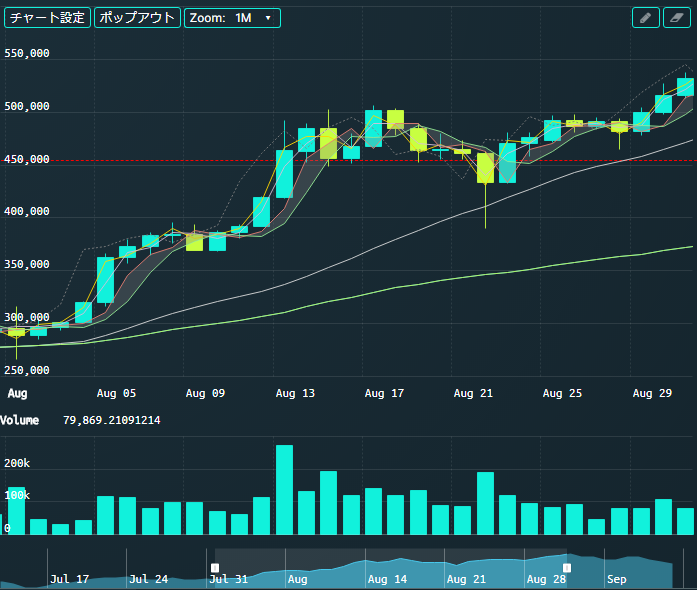
Task: Click the rightmost candle on the chart
Action: [685, 87]
